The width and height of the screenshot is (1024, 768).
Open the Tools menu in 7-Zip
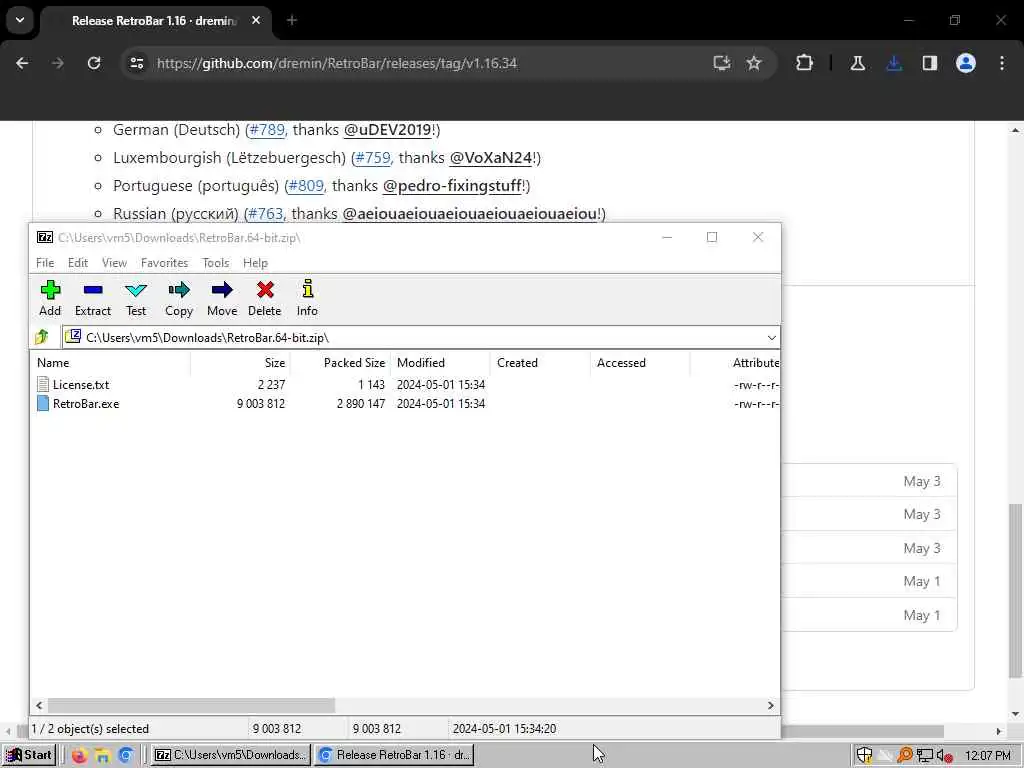(216, 263)
